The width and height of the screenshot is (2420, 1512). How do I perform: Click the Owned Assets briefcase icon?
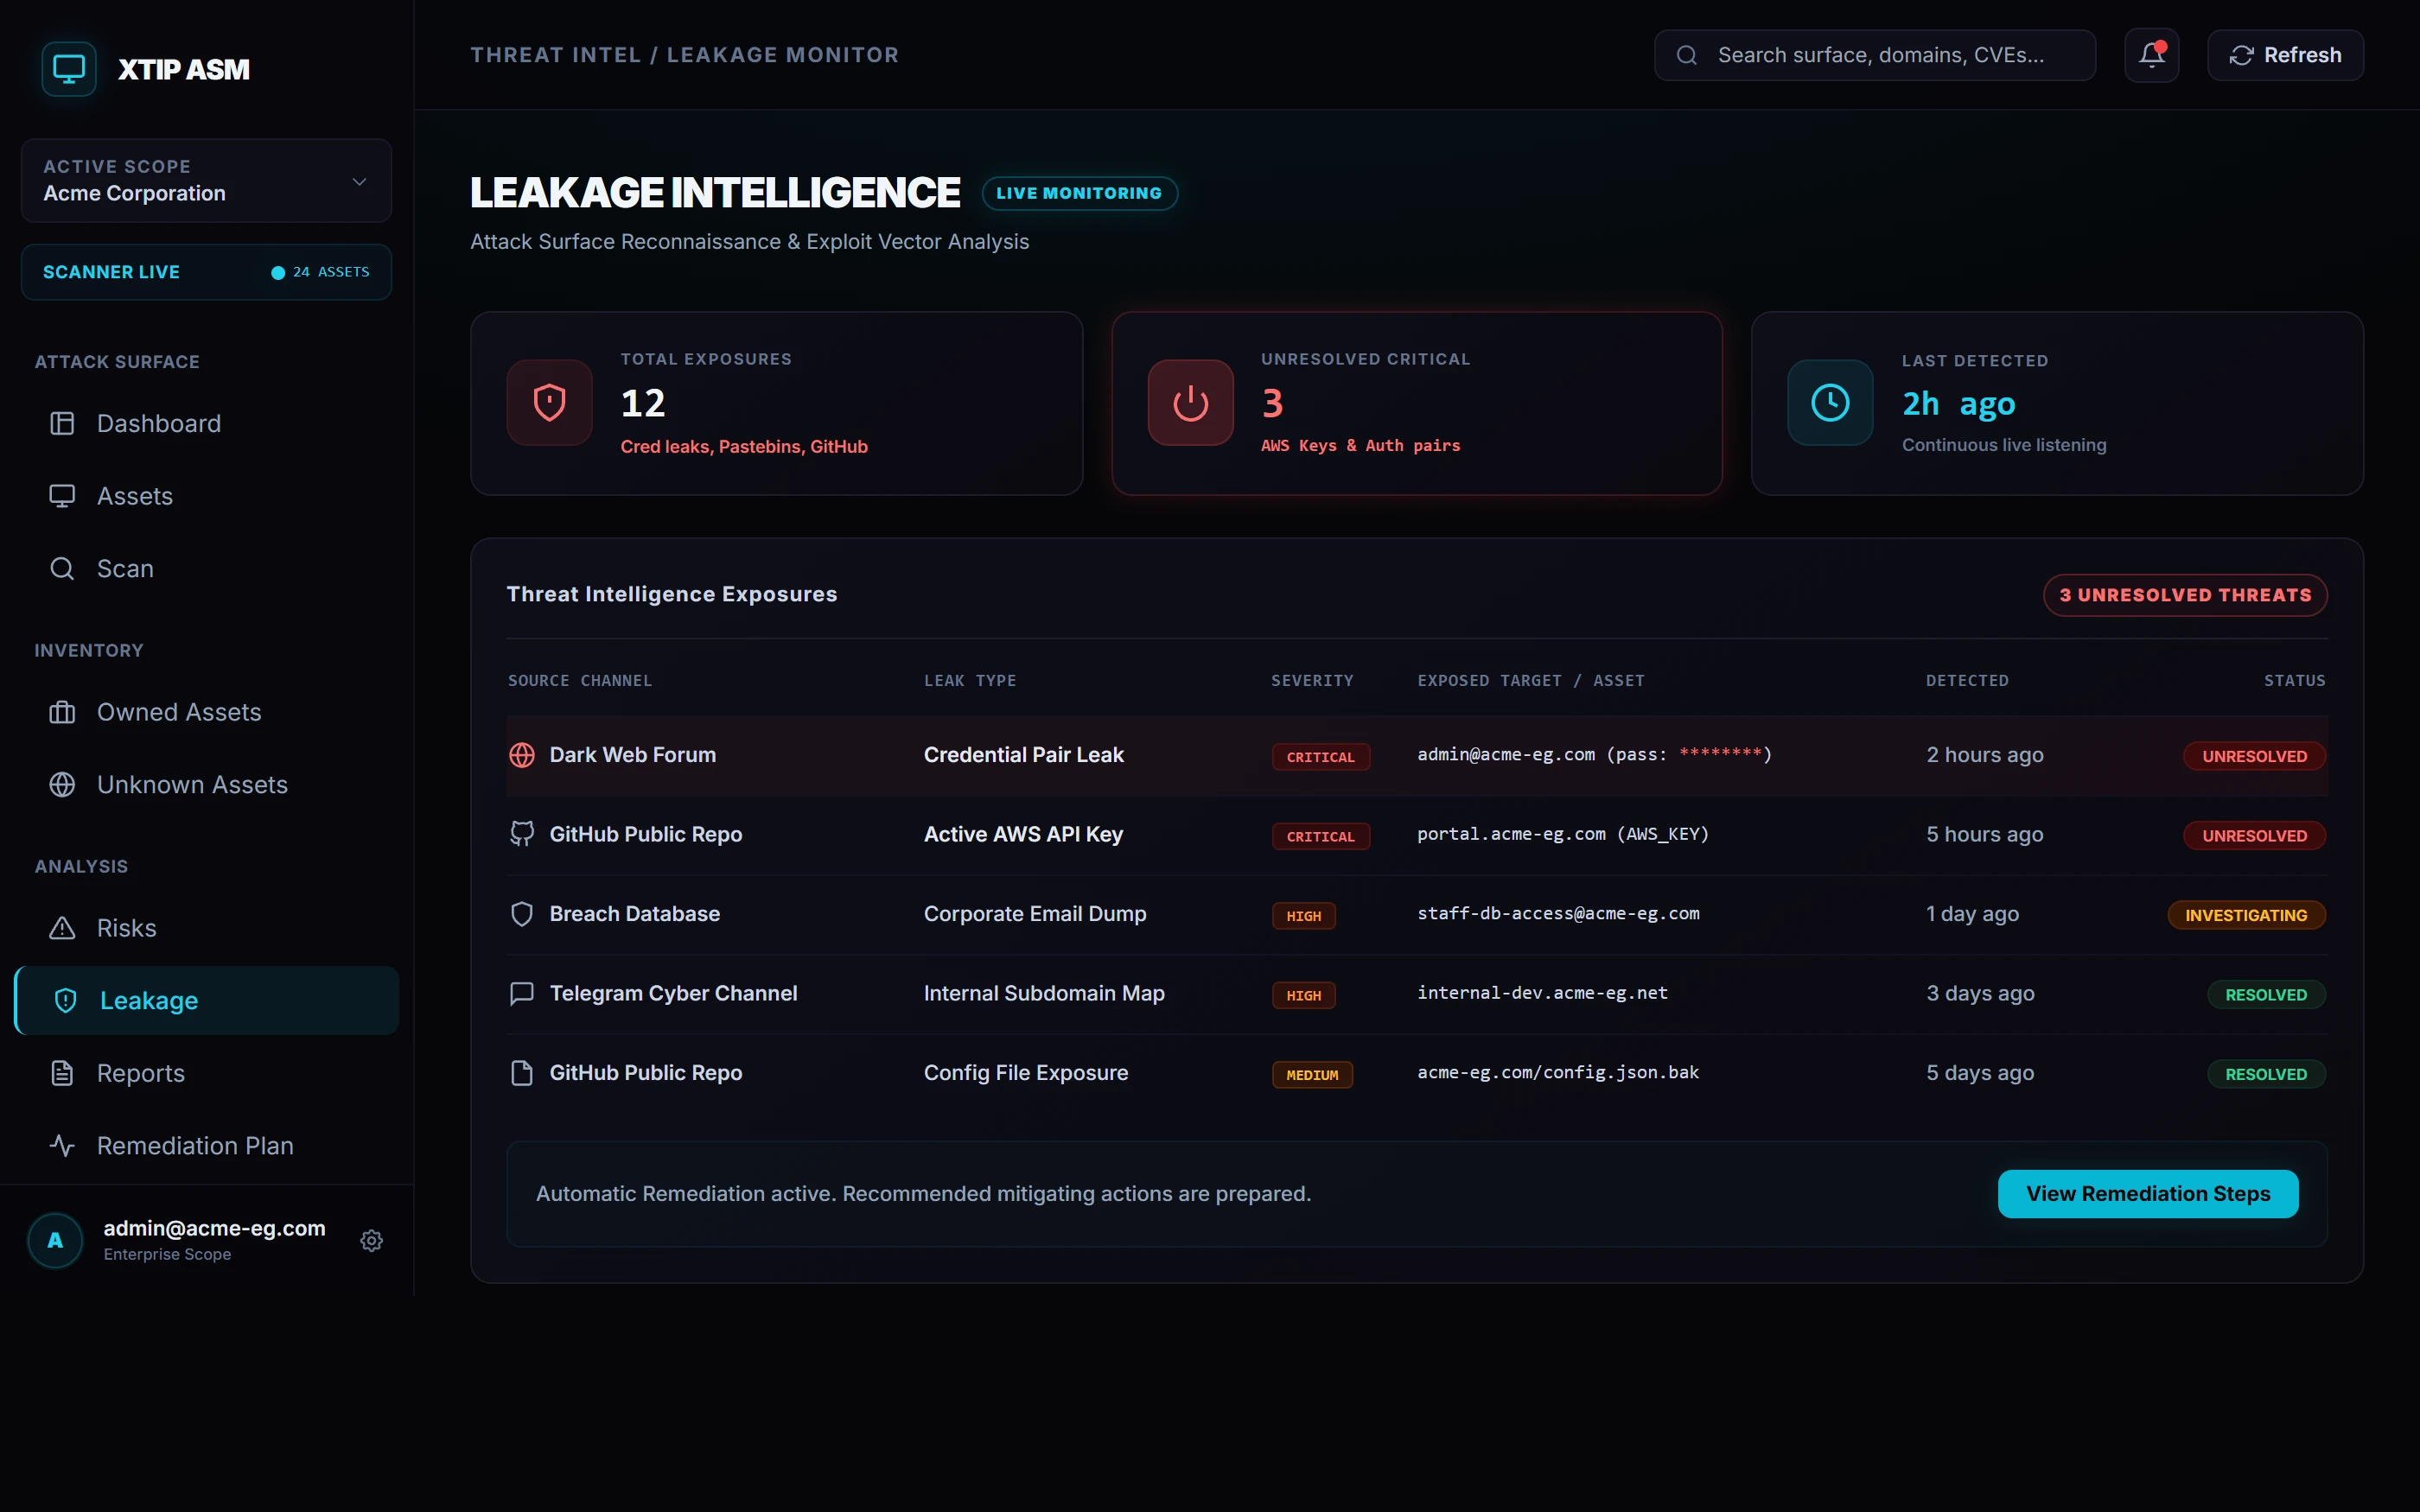[x=62, y=712]
